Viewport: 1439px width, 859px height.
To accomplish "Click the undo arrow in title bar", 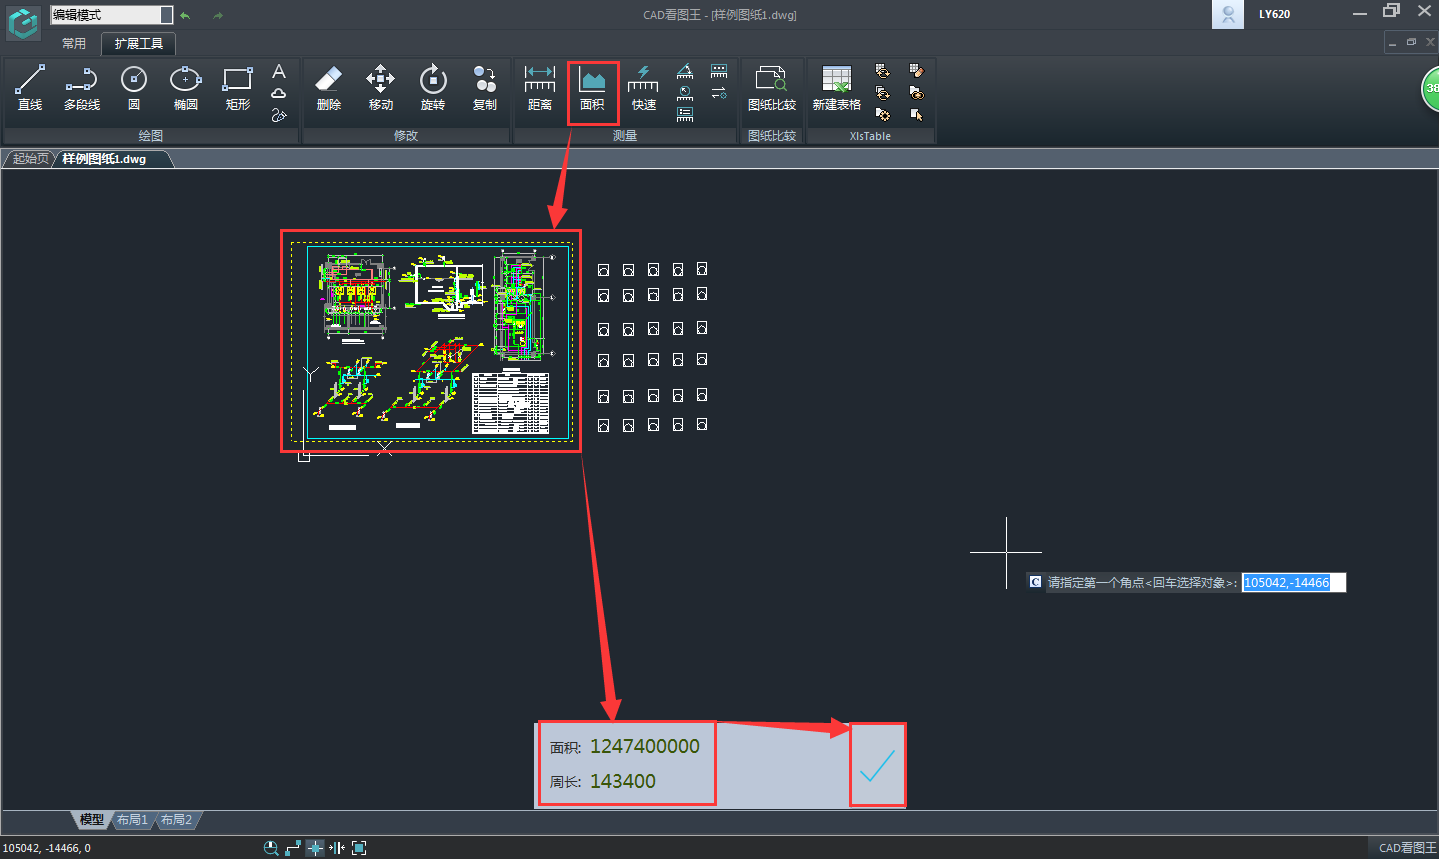I will click(x=185, y=15).
